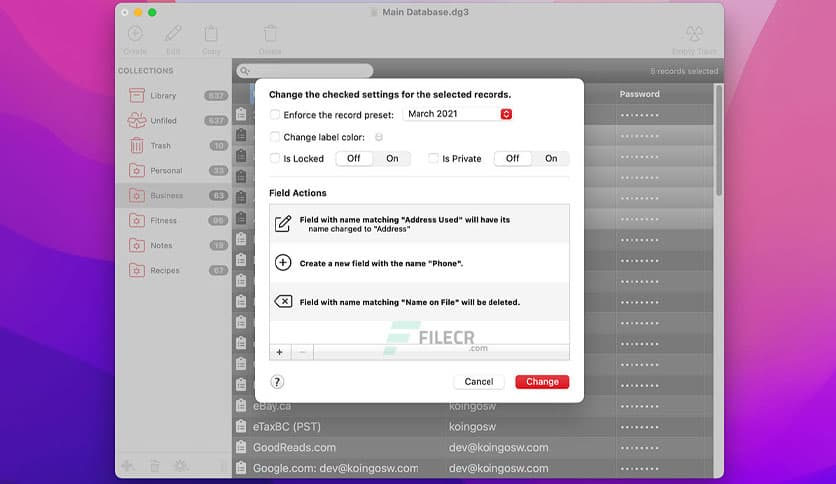Open the March 2021 record preset dropdown
836x484 pixels.
(457, 114)
